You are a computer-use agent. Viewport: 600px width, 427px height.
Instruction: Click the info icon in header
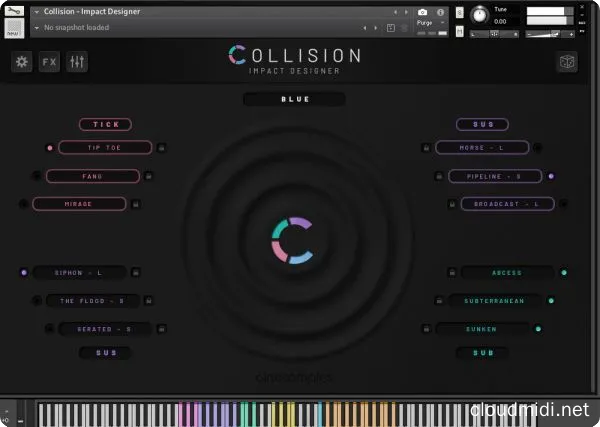[x=440, y=12]
